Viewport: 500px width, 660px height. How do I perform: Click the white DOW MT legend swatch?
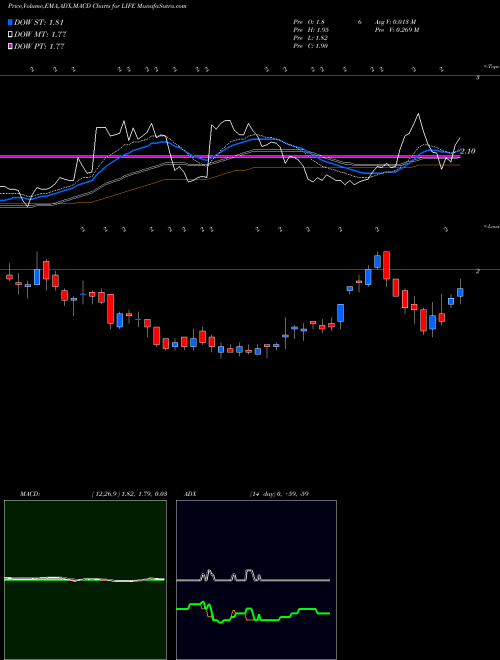11,35
